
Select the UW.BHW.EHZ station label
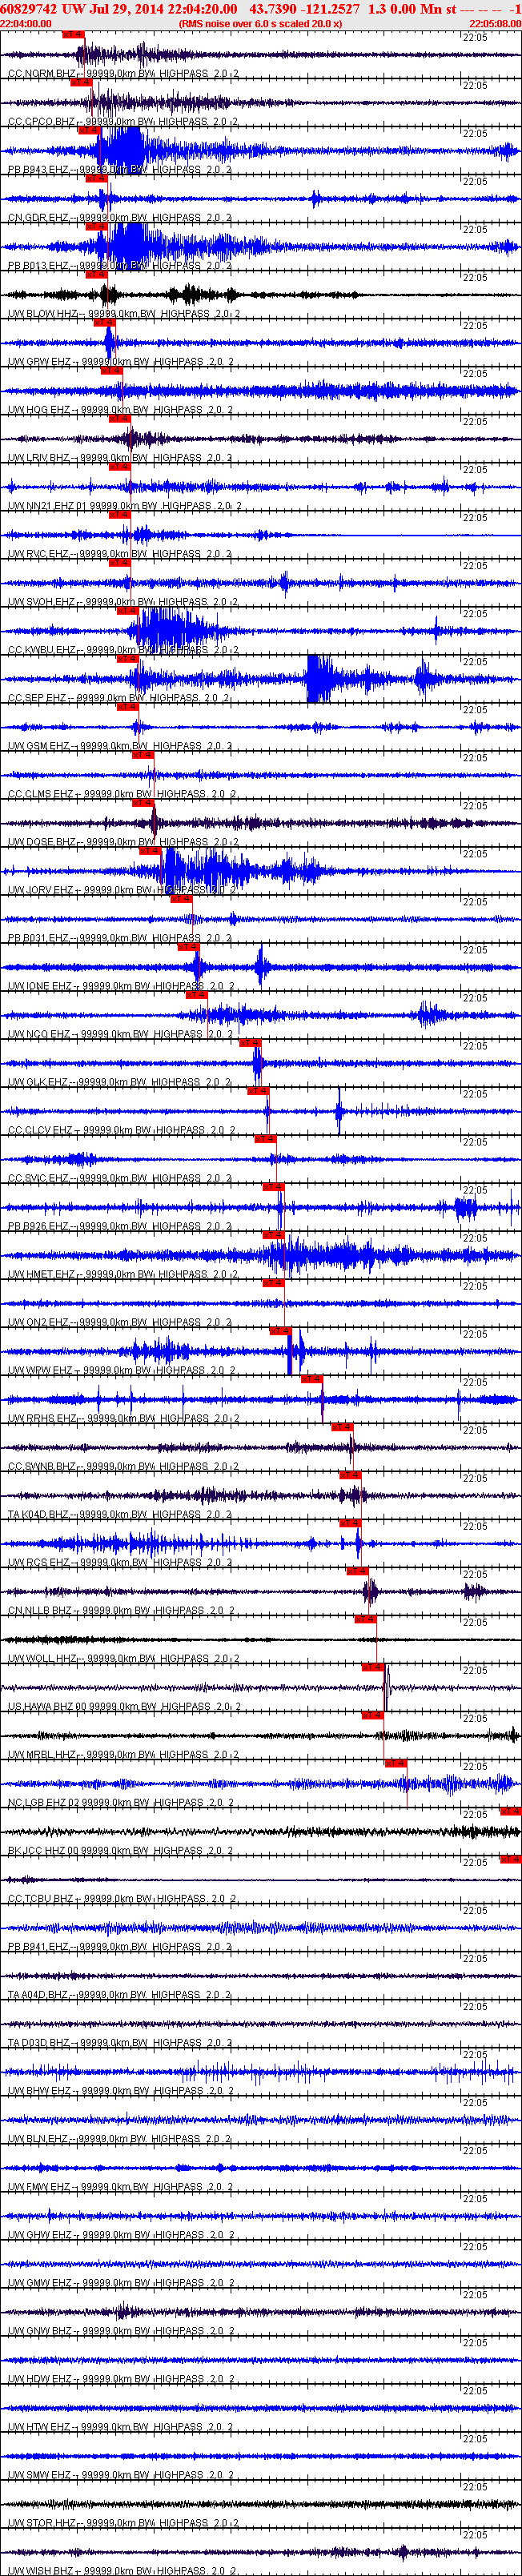click(x=40, y=2090)
